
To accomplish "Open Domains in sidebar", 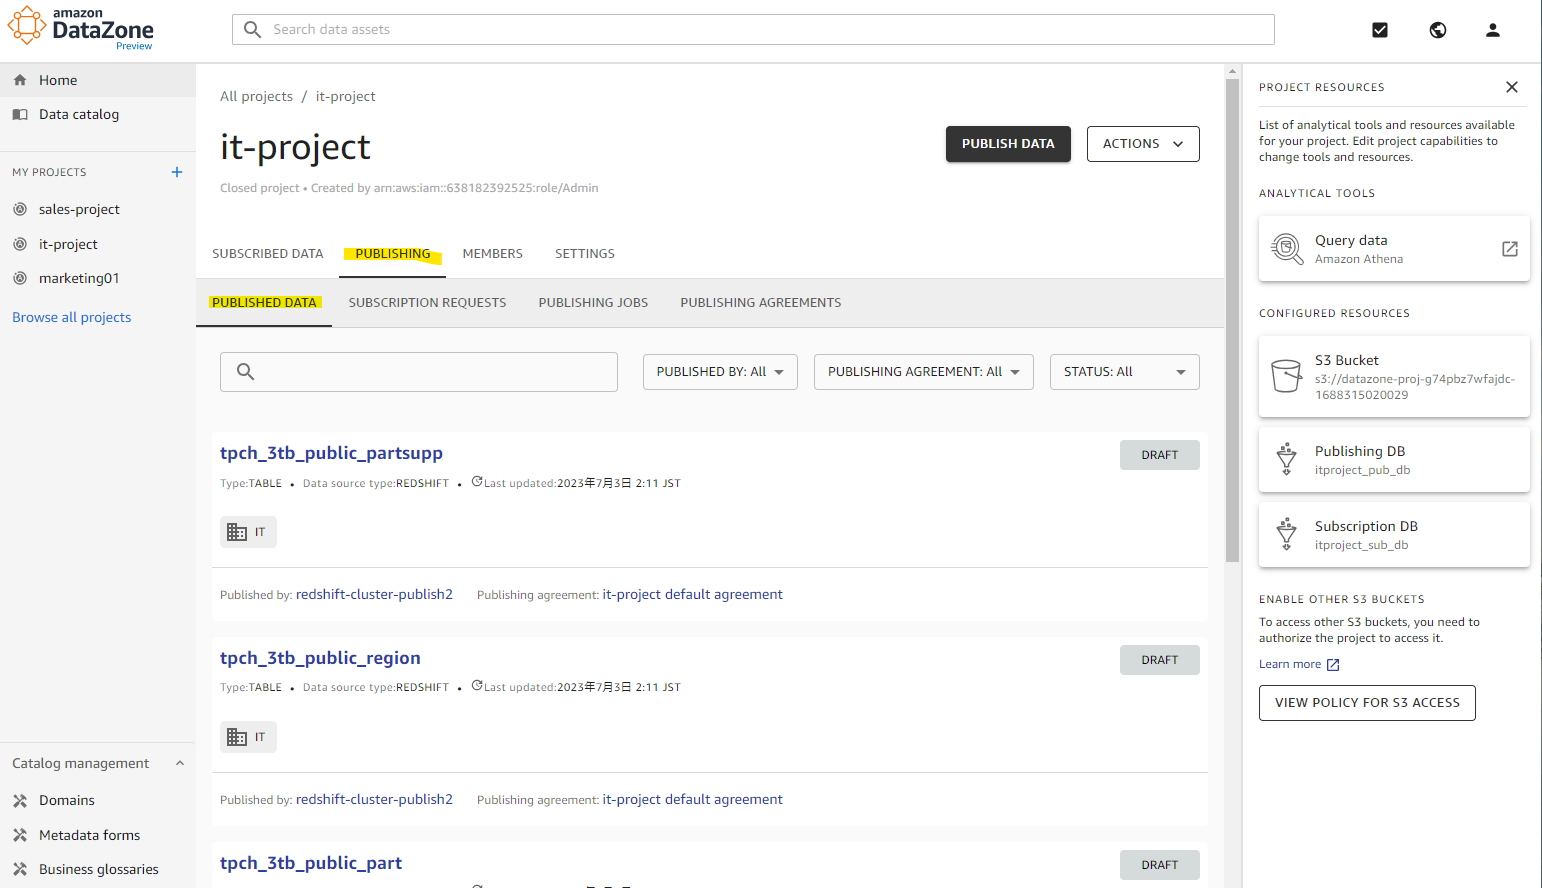I will pyautogui.click(x=98, y=800).
